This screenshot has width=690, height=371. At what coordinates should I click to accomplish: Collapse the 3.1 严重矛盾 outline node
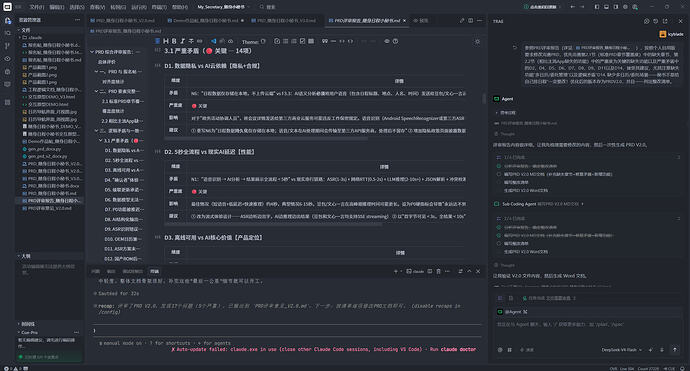coord(100,140)
